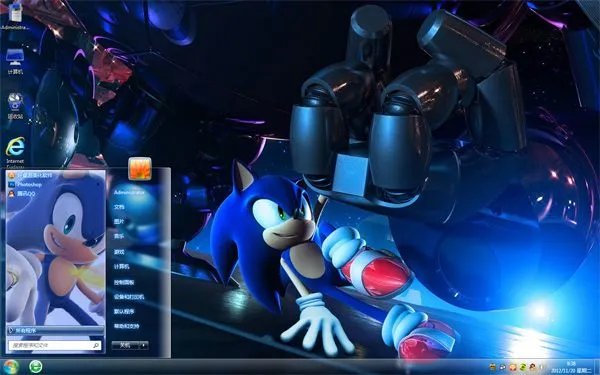
Task: Click the QQ penguin tray icon
Action: pyautogui.click(x=533, y=367)
